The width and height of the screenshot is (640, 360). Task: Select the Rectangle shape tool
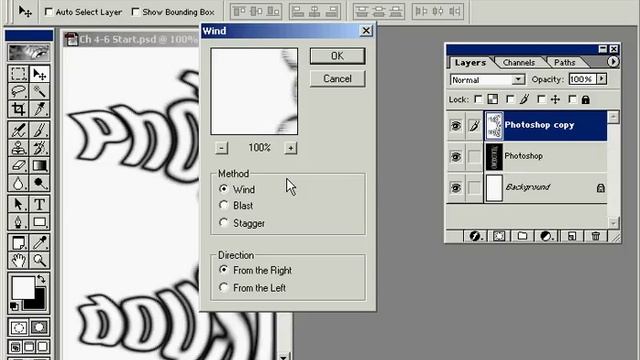tap(40, 222)
